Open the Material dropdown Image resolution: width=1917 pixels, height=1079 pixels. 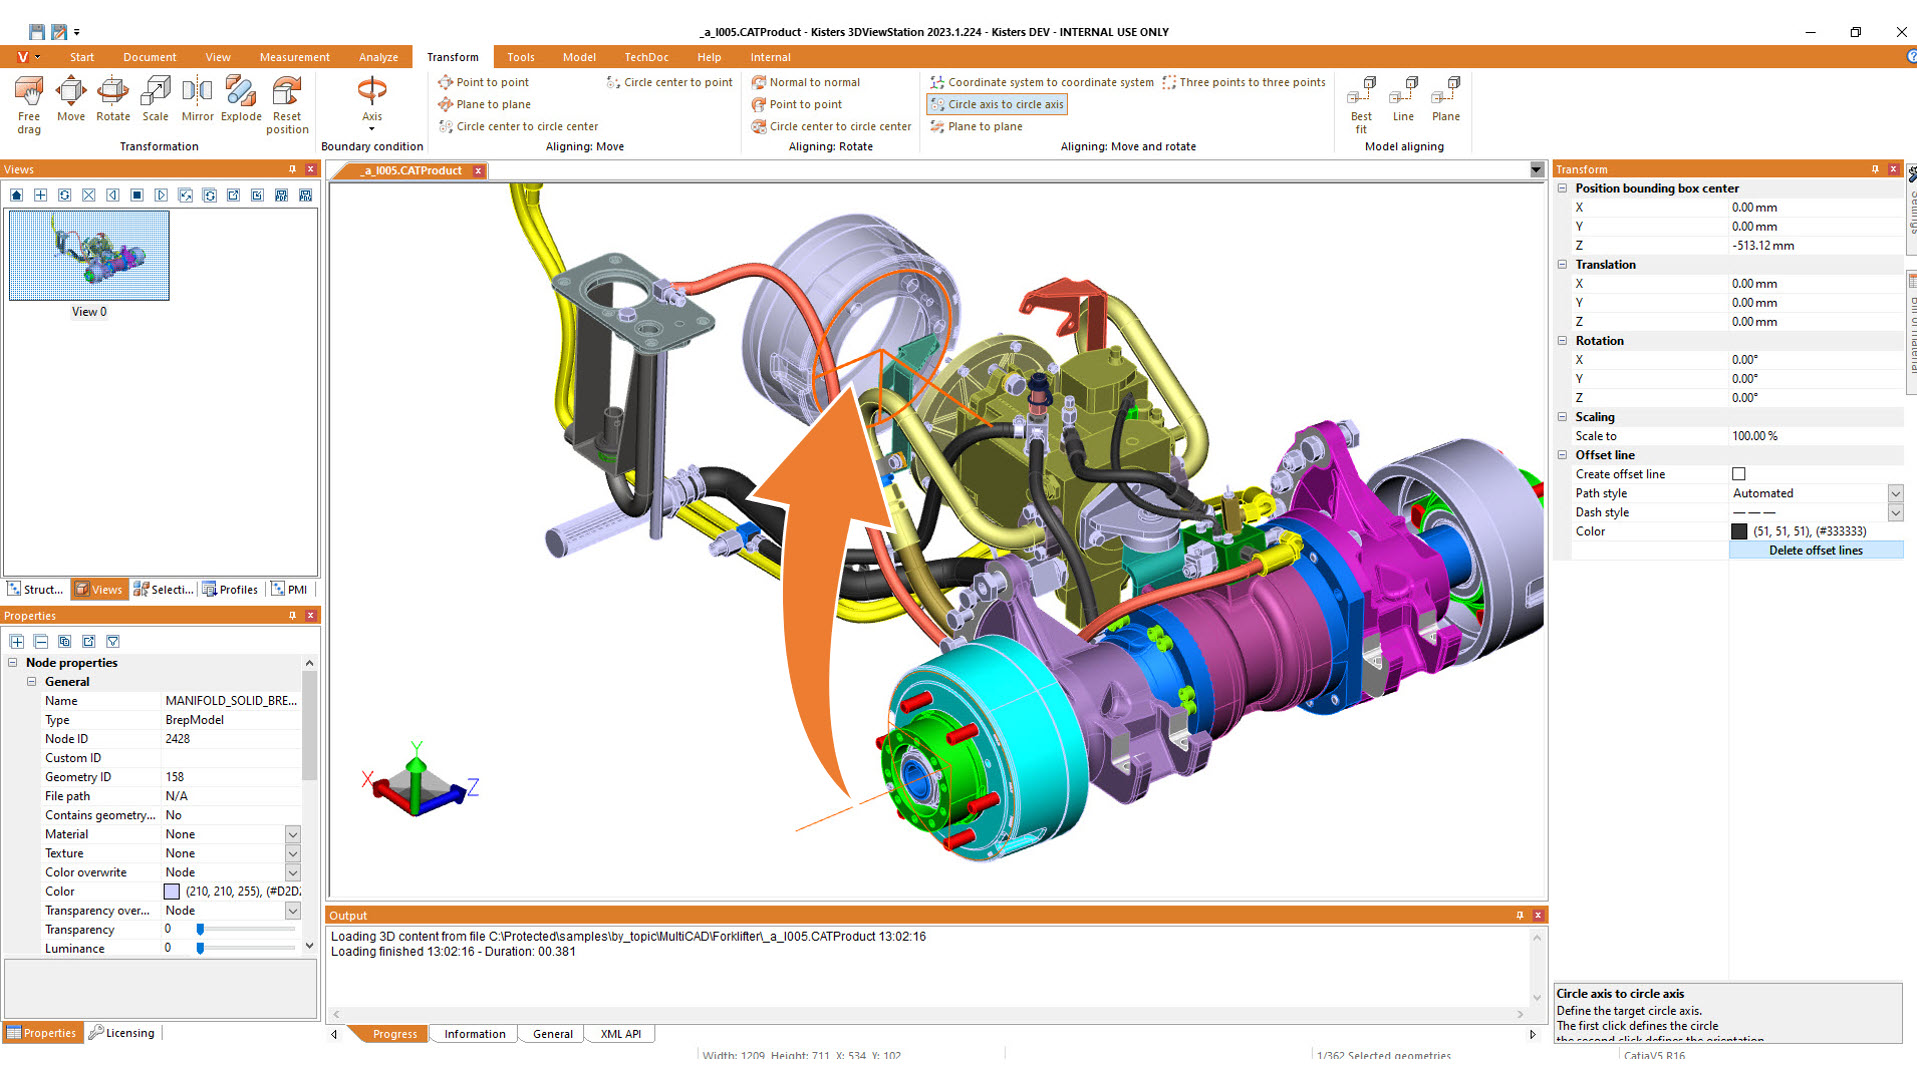coord(293,834)
